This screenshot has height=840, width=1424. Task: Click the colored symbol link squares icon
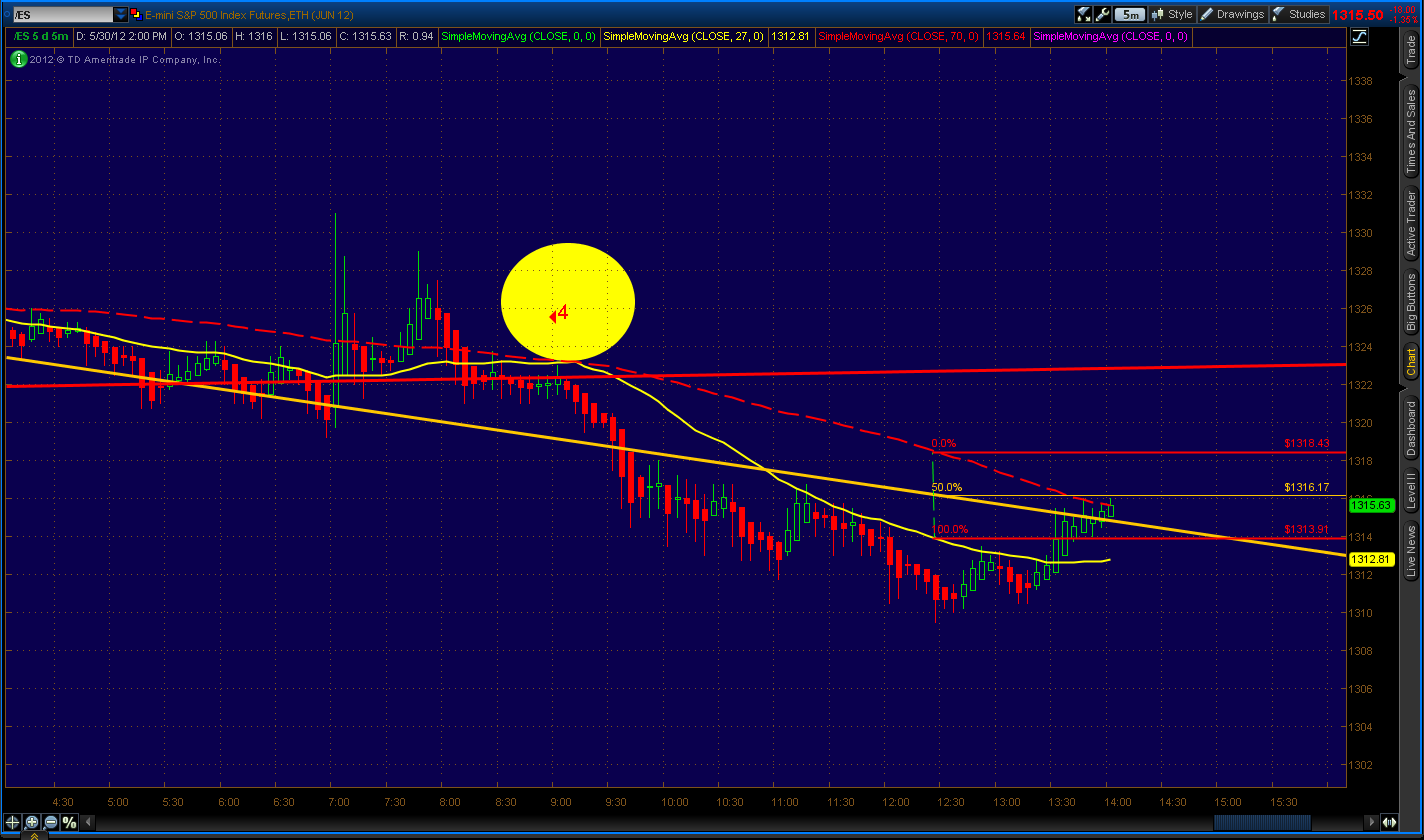tap(137, 15)
